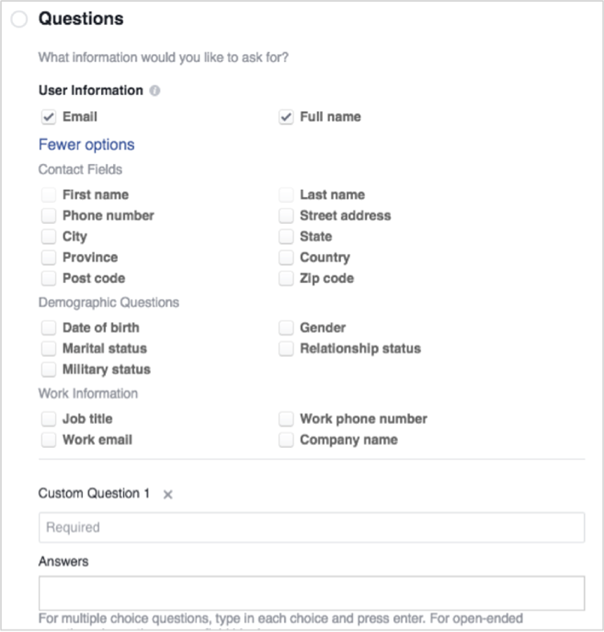This screenshot has width=604, height=632.
Task: Check the Work email option
Action: (x=48, y=440)
